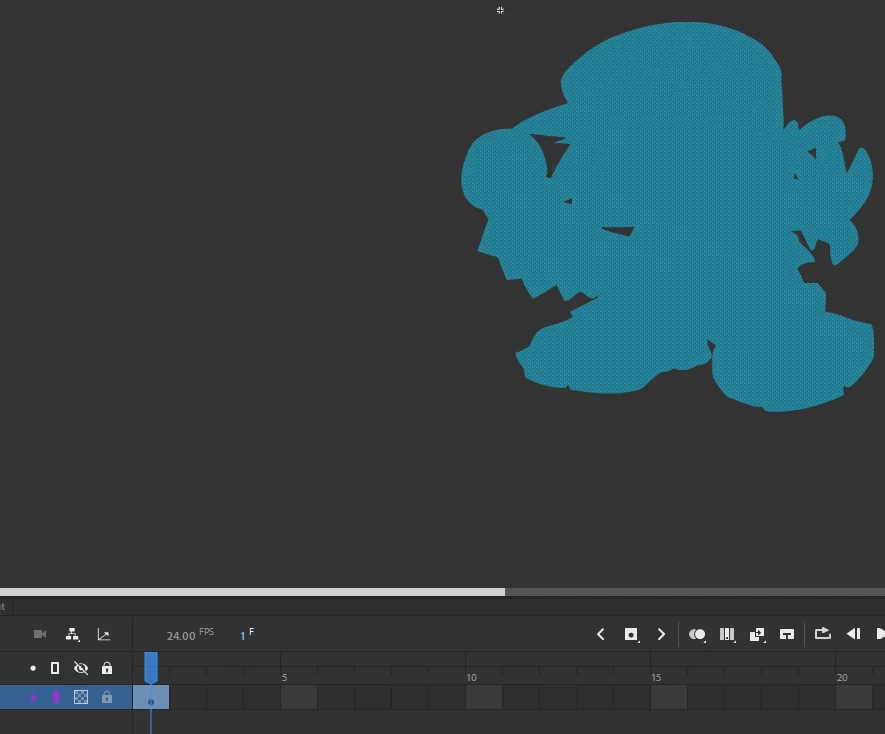Viewport: 885px width, 734px height.
Task: Click the stage horizontal scrollbar thumb
Action: (x=252, y=592)
